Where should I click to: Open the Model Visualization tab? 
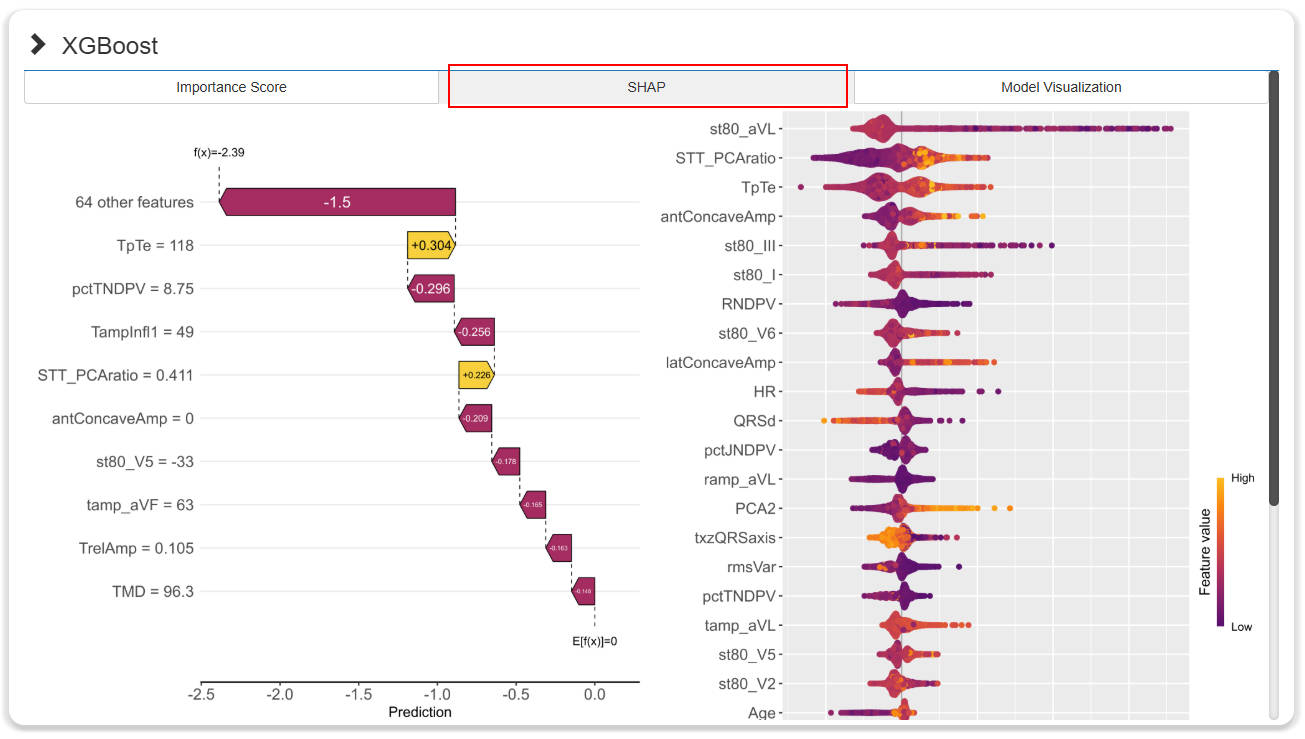(1060, 87)
